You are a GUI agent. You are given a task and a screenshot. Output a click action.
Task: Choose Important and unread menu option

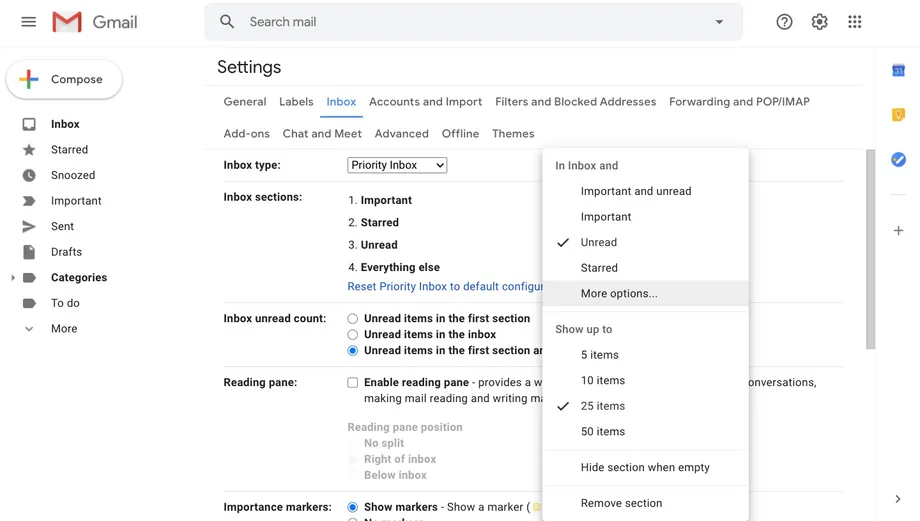tap(645, 191)
